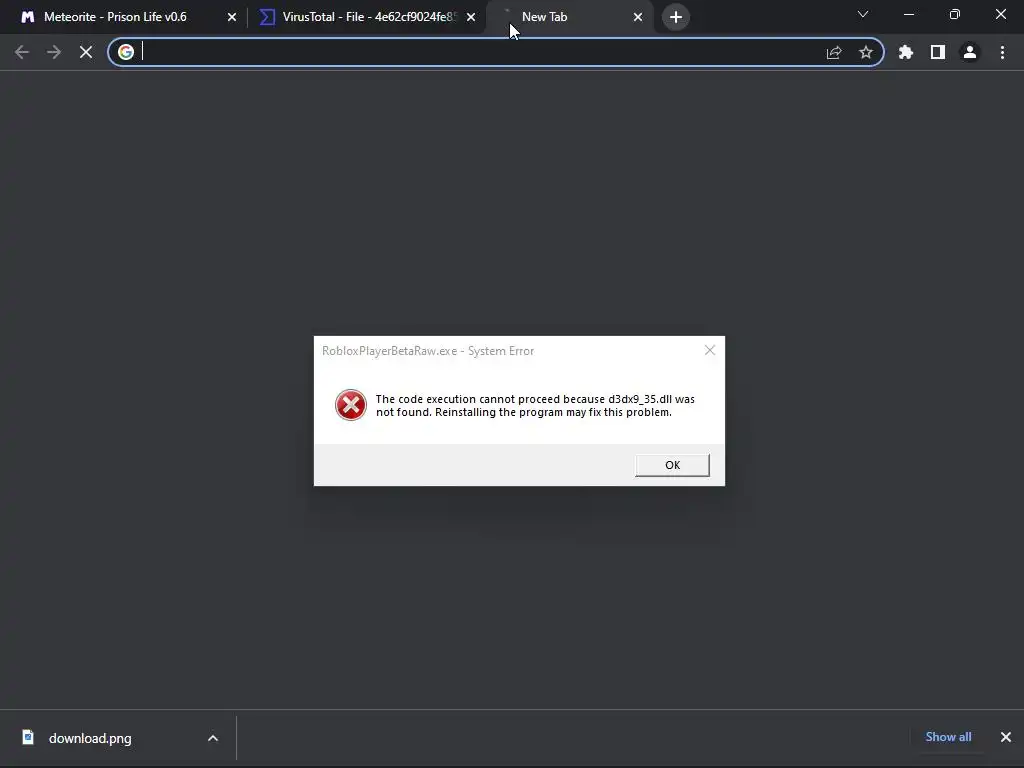Close the RobloxPlayerBetaRaw.exe error dialog

click(710, 351)
